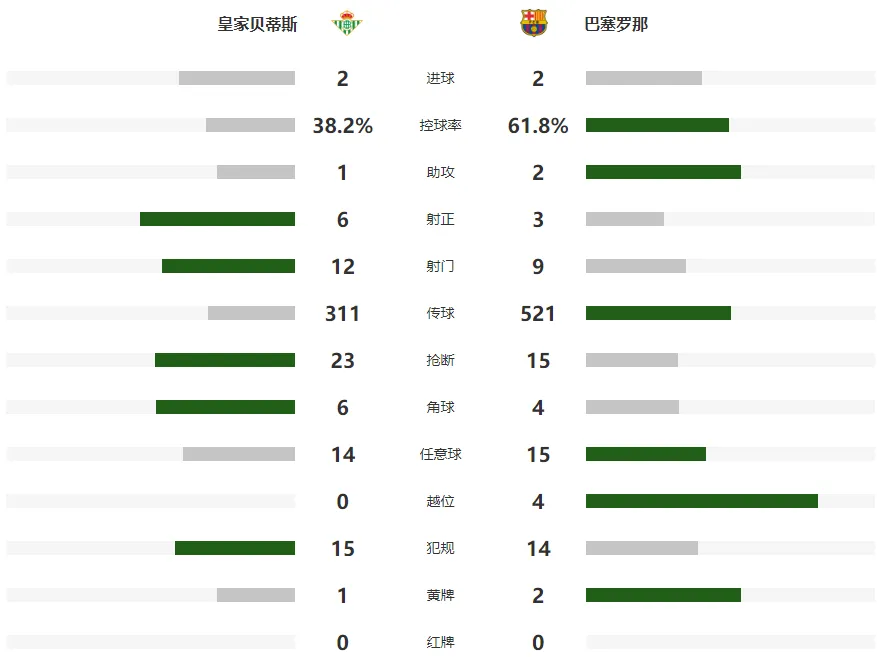Click Betis's green shots on target bar
Viewport: 877px width, 657px height.
(217, 219)
